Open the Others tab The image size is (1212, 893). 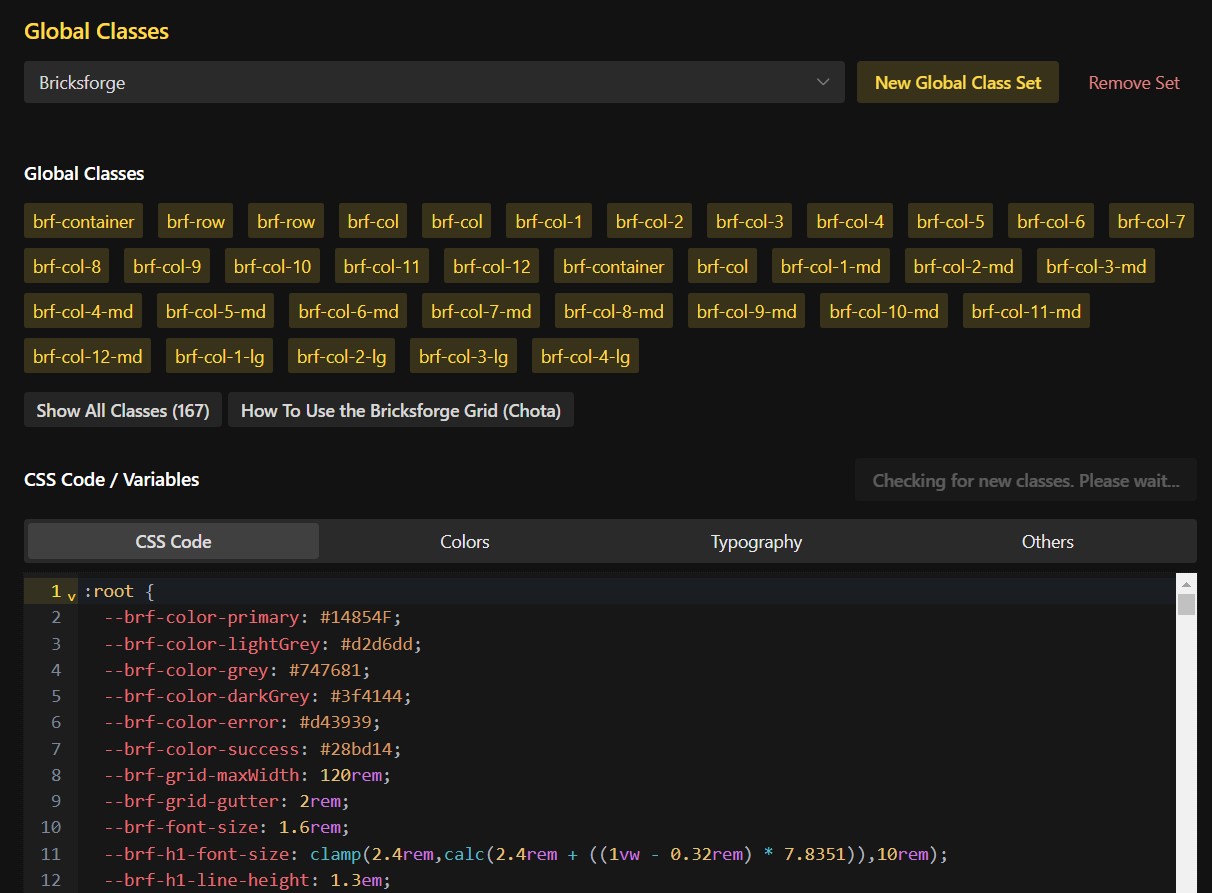tap(1047, 541)
